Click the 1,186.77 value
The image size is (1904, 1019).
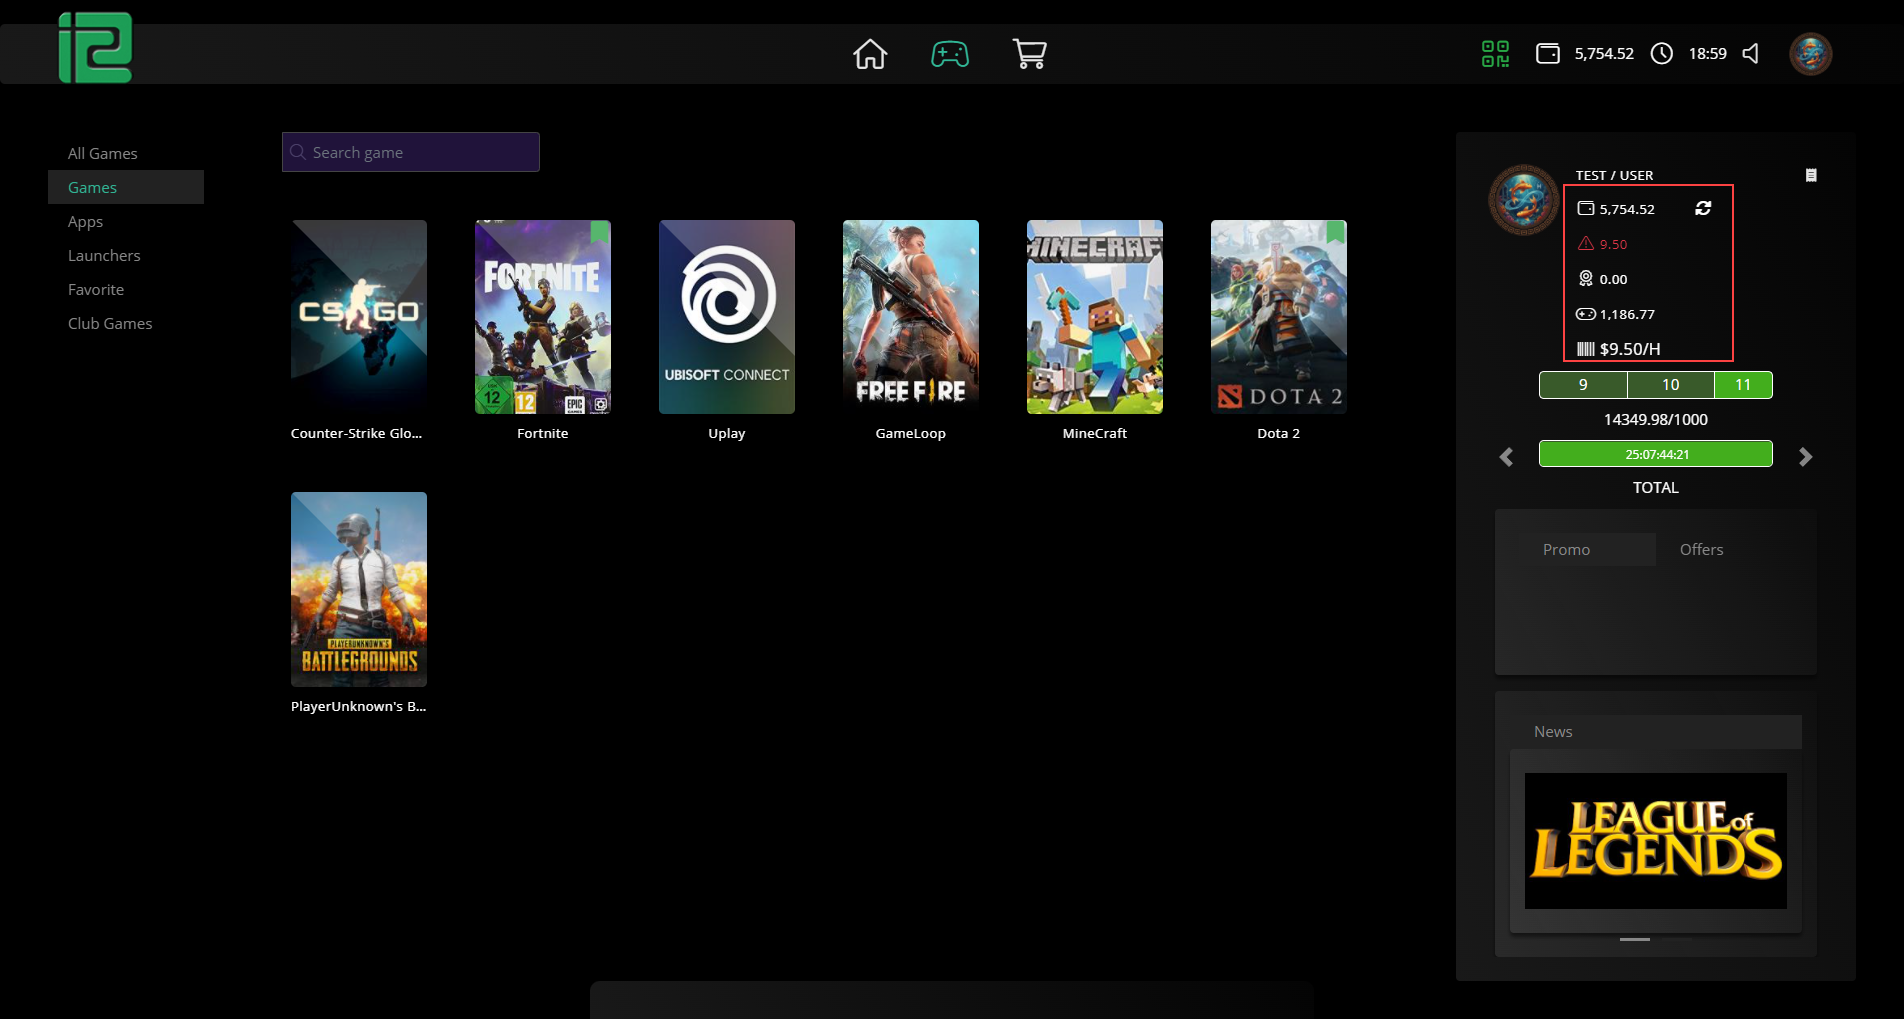click(1627, 314)
